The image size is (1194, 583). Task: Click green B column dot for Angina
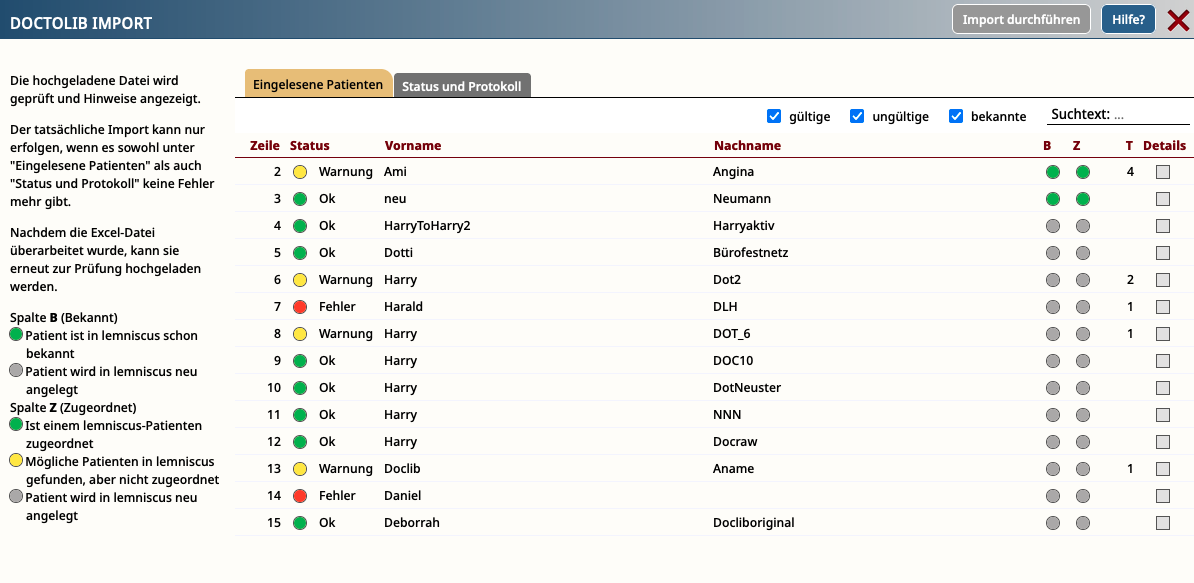(1053, 172)
